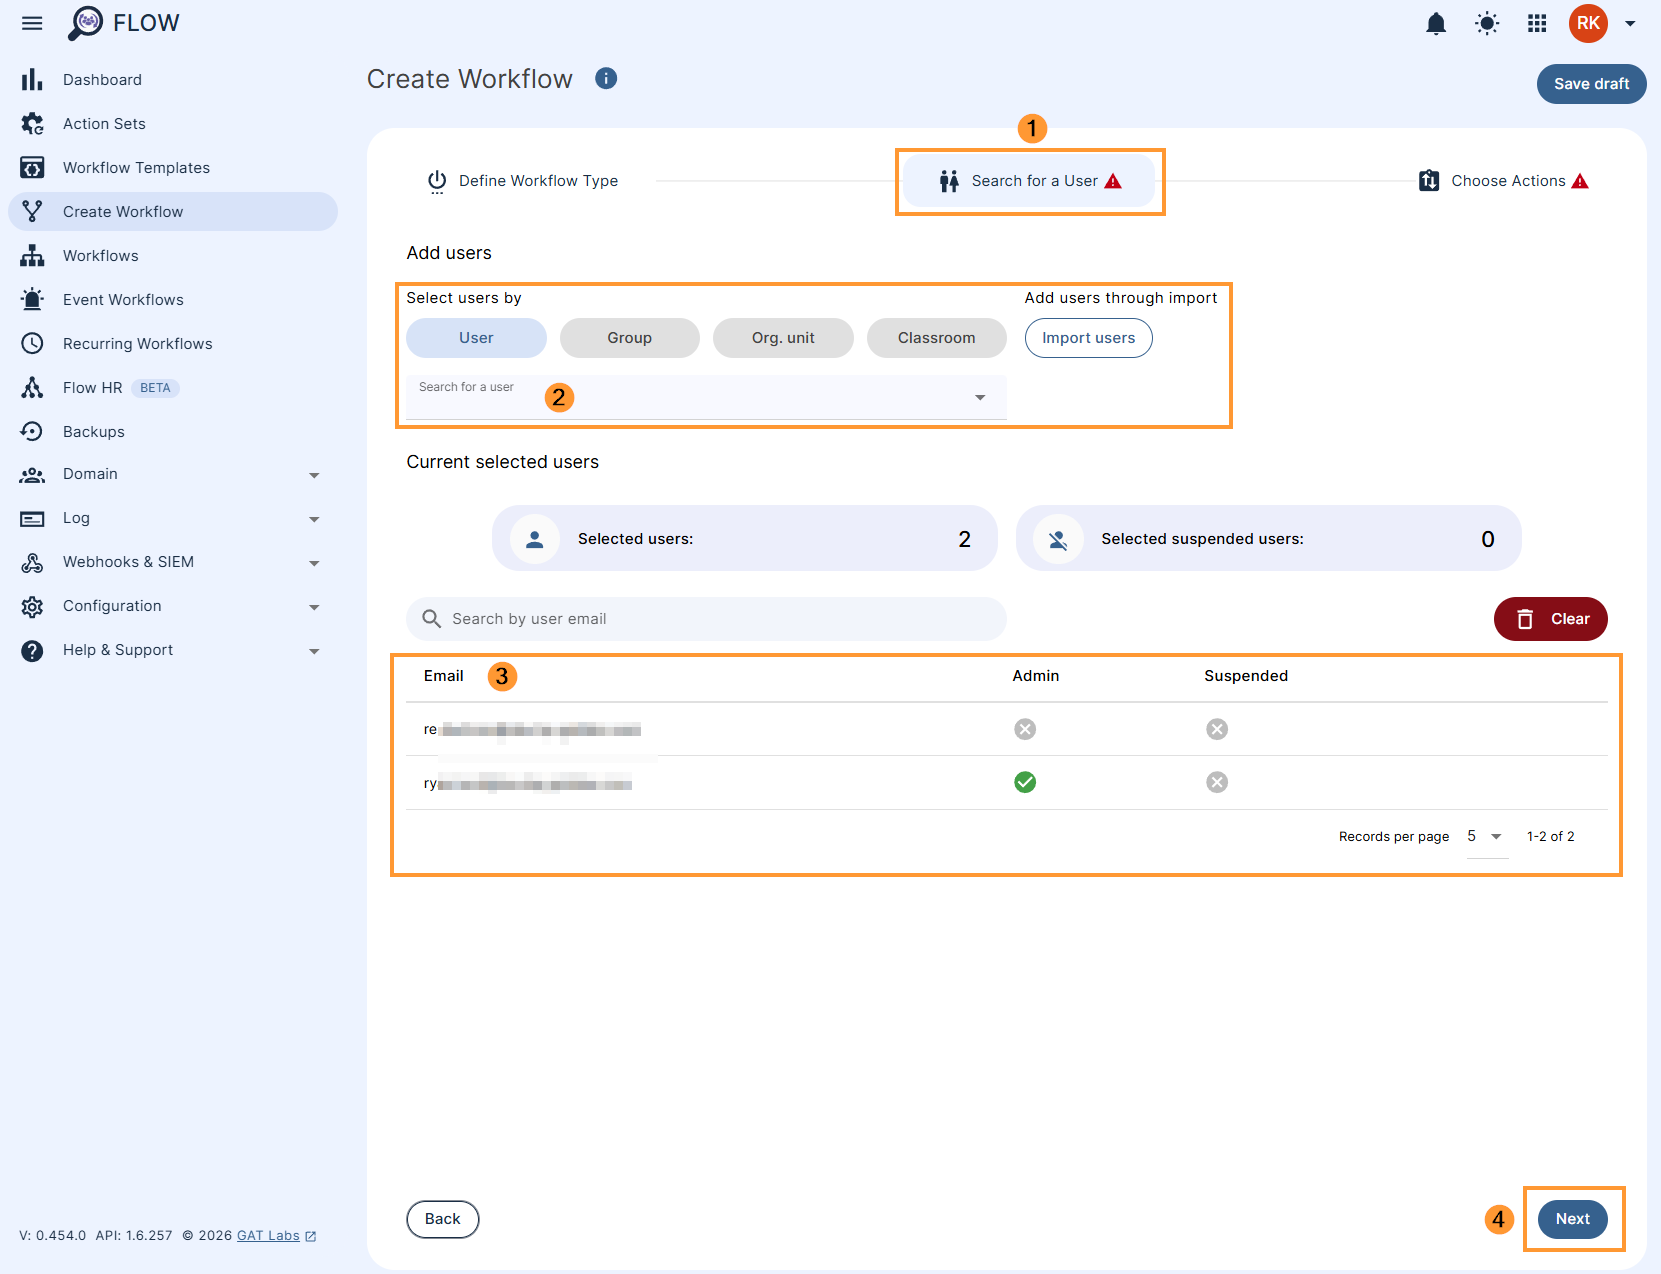Select users by Classroom
The width and height of the screenshot is (1661, 1274).
pos(936,338)
